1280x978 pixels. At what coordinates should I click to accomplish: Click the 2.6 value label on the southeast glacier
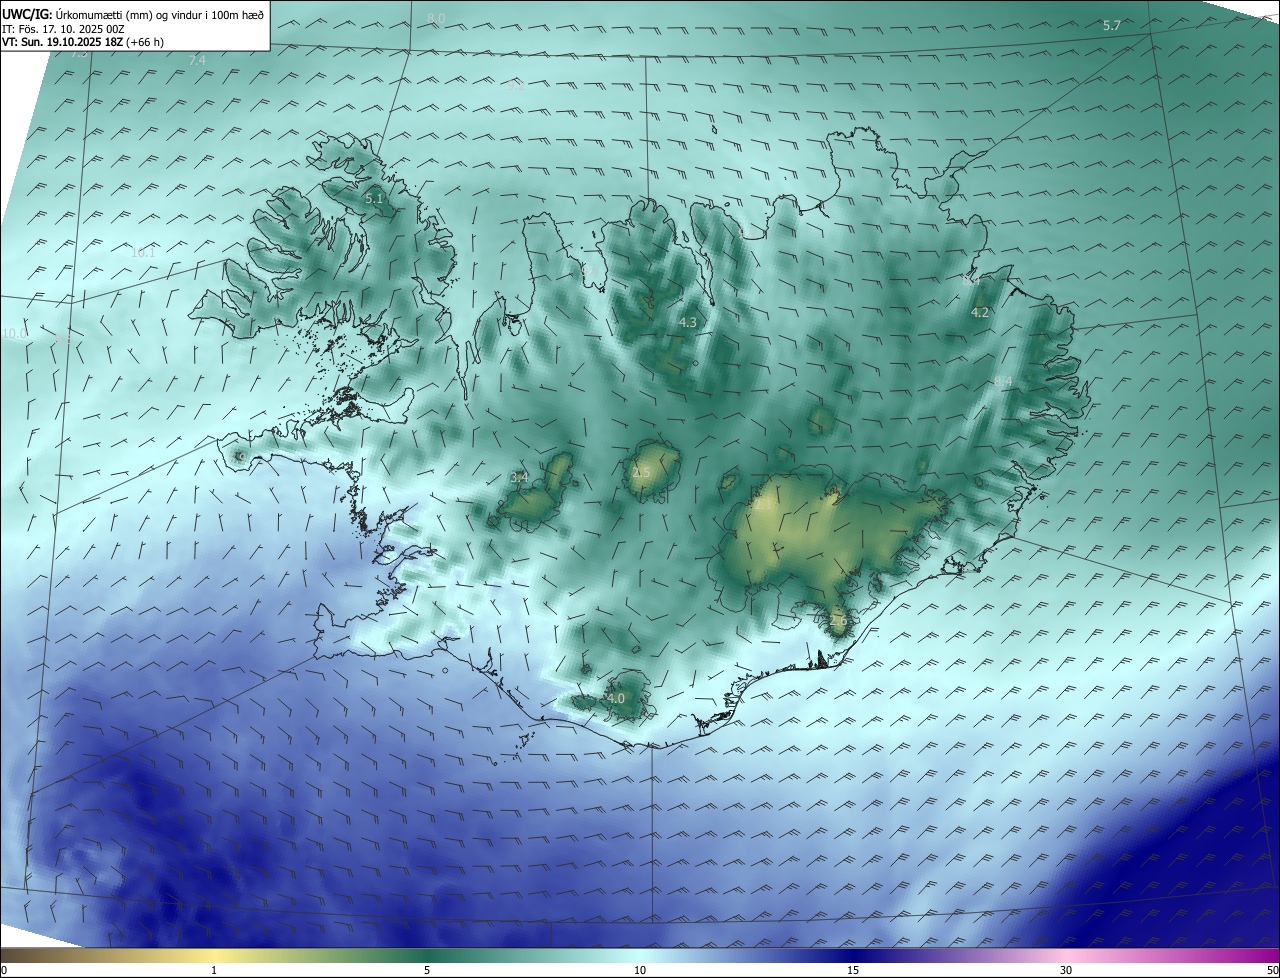(x=838, y=621)
